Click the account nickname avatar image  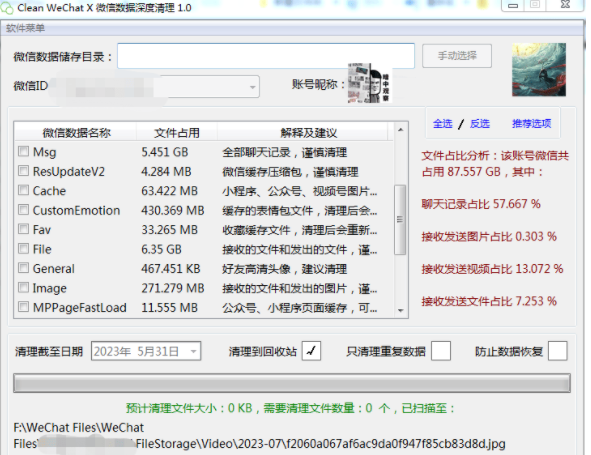tap(370, 83)
